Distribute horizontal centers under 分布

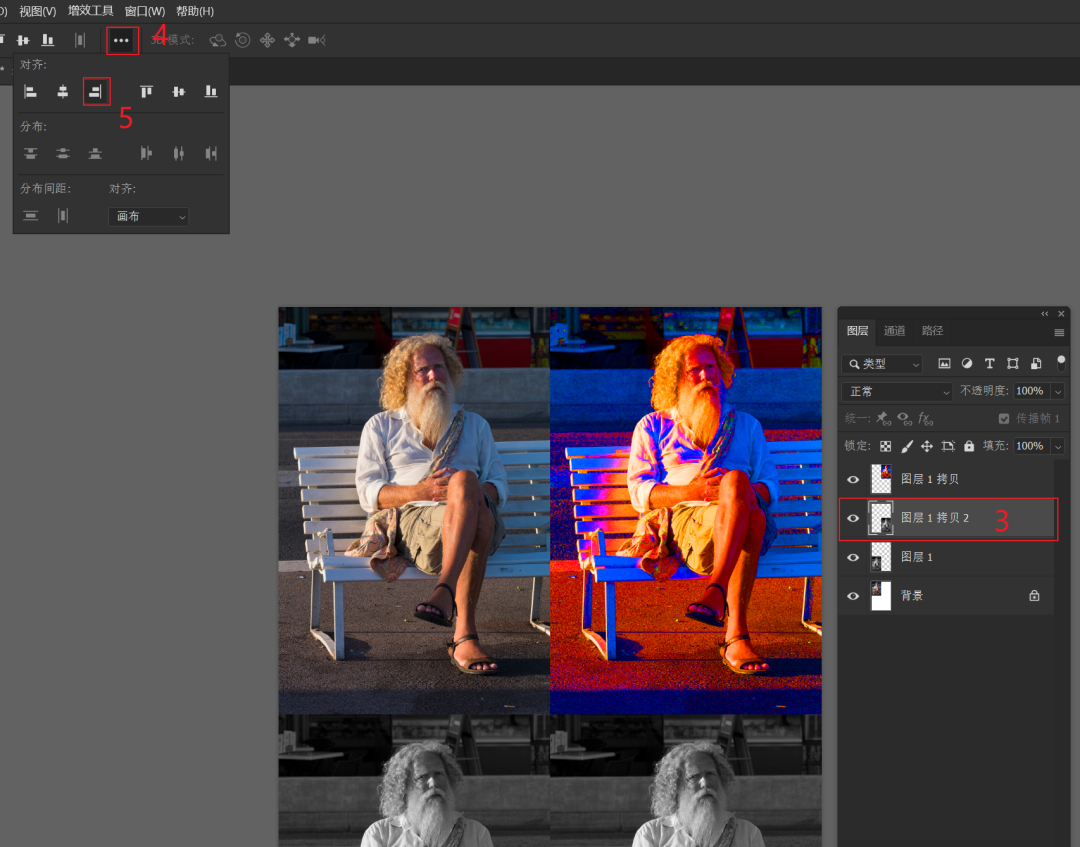coord(178,154)
